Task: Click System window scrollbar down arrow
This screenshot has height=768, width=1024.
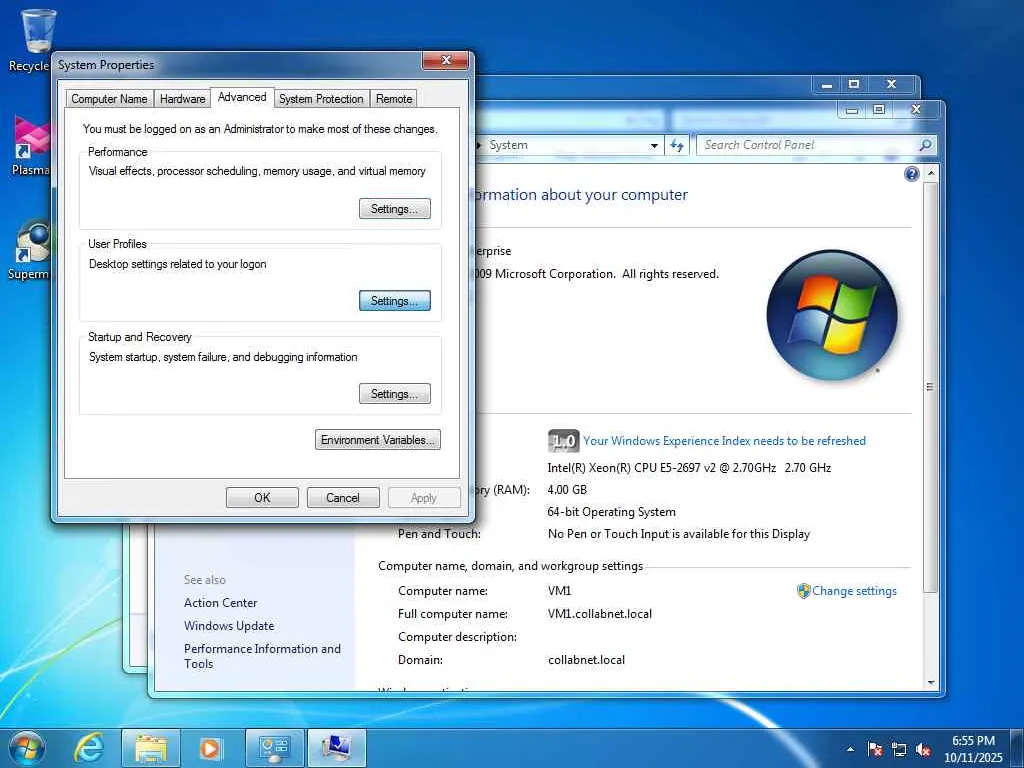Action: pyautogui.click(x=931, y=682)
